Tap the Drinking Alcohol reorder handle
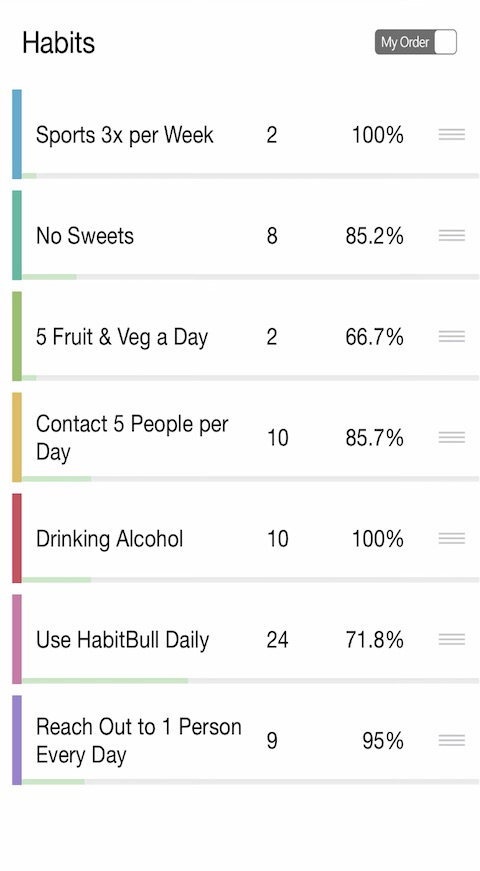Screen dimensions: 480x871 [x=451, y=538]
